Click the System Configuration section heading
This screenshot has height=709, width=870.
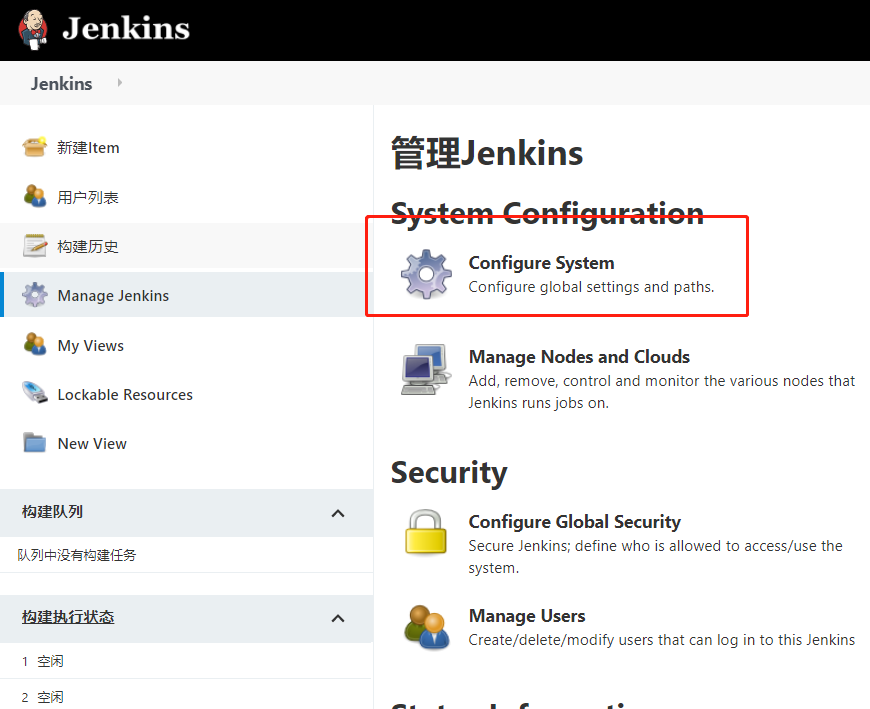coord(548,214)
